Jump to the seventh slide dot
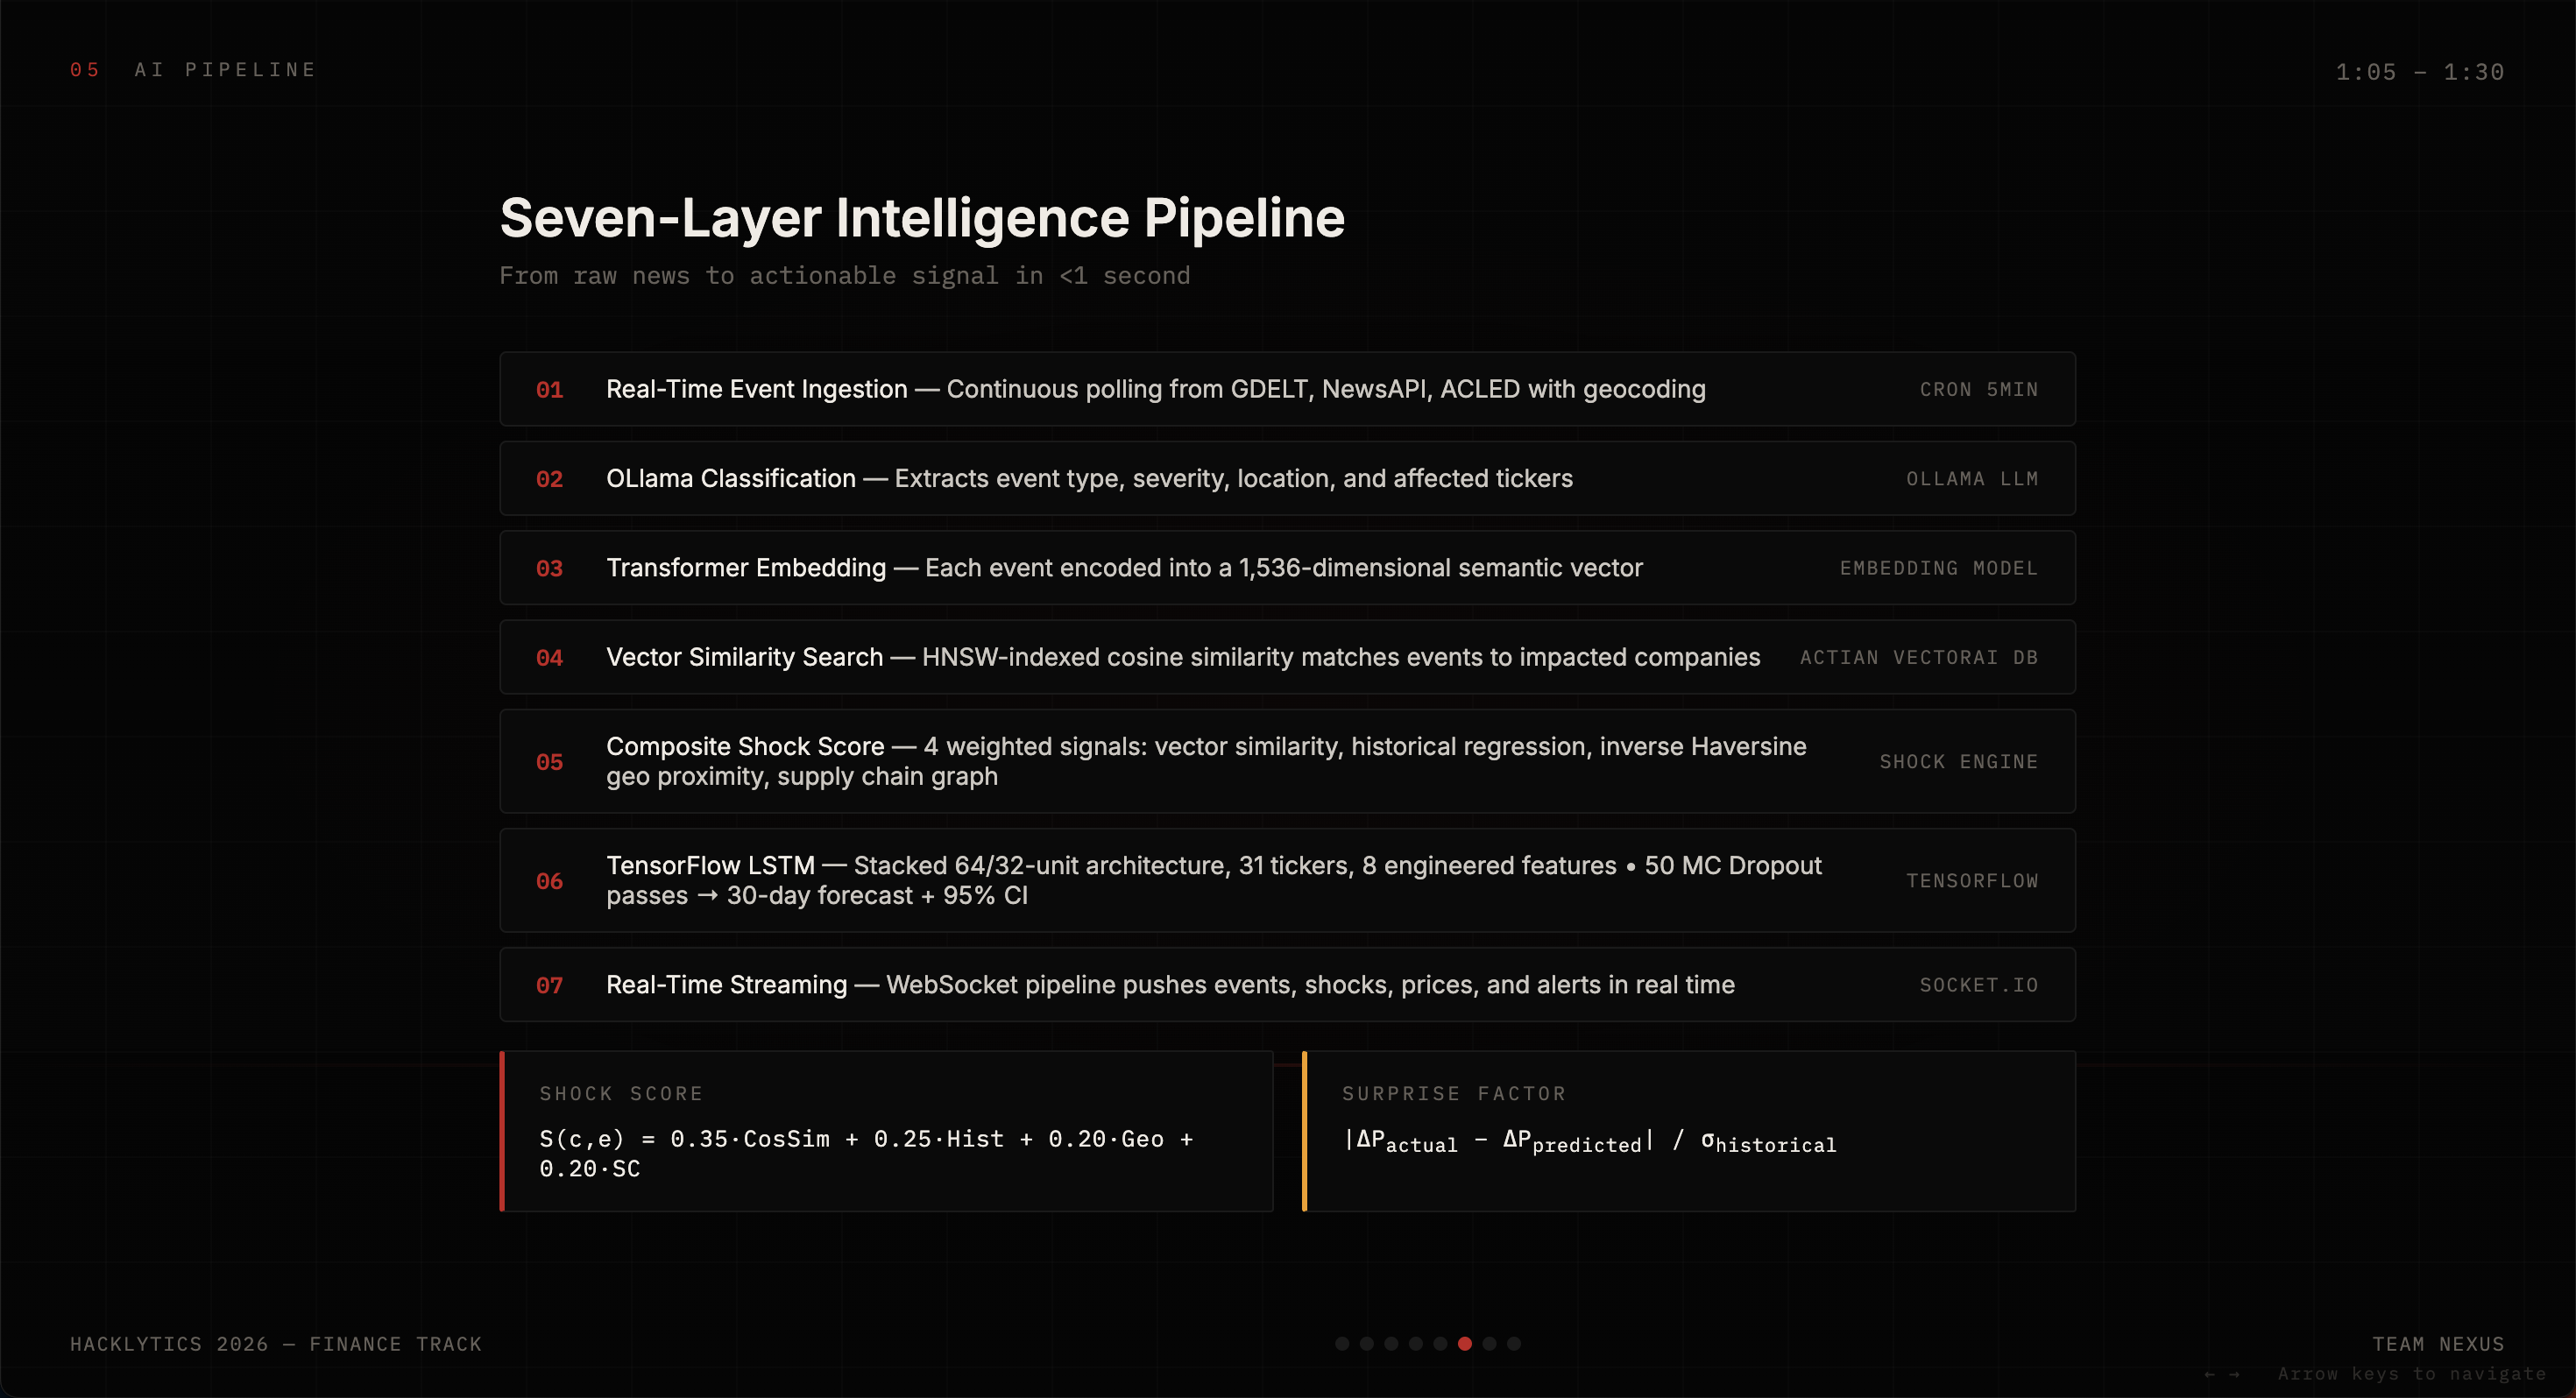 1489,1343
